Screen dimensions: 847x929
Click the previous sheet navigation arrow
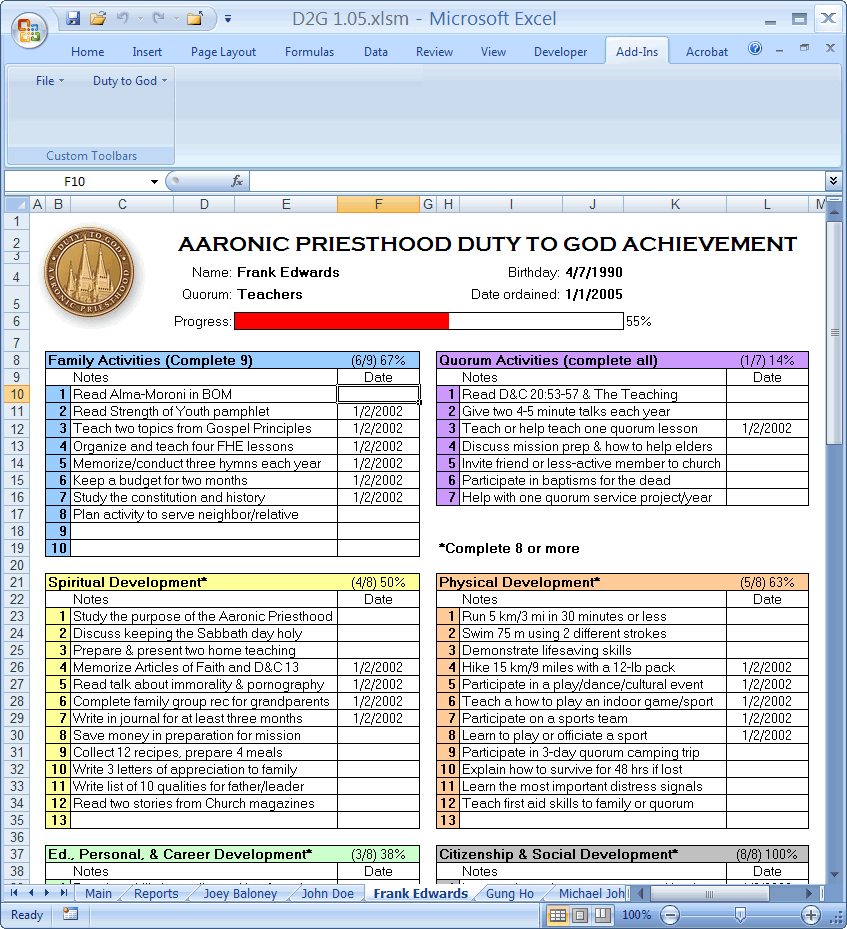tap(30, 892)
